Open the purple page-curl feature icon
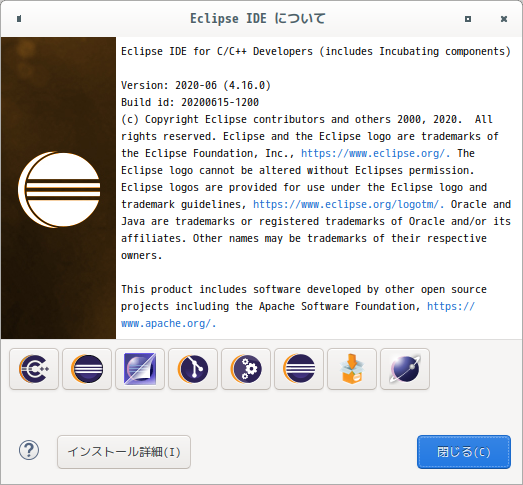 tap(140, 369)
